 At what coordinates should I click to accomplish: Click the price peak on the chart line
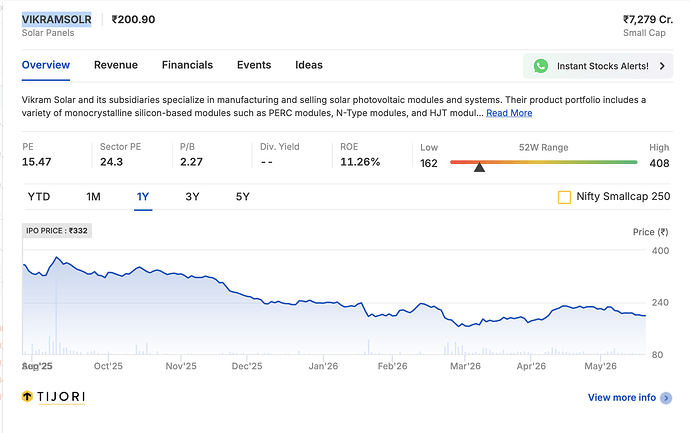click(x=56, y=257)
